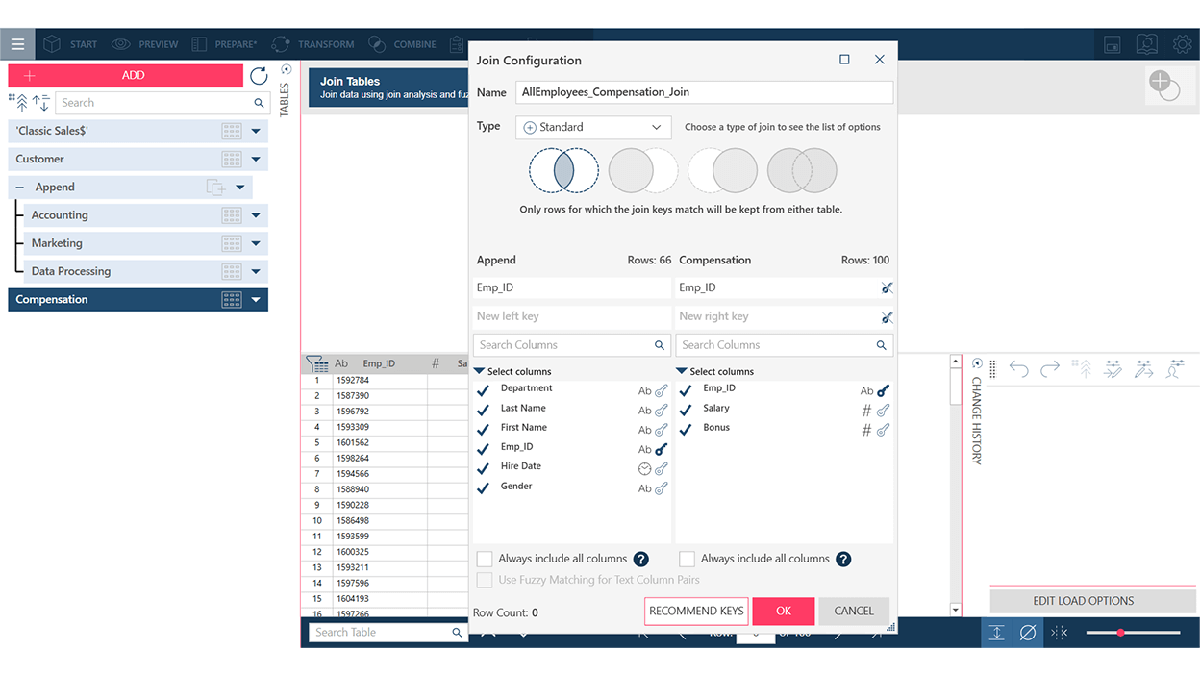Viewport: 1200px width, 675px height.
Task: Uncheck the Gender column checkbox
Action: click(x=484, y=487)
